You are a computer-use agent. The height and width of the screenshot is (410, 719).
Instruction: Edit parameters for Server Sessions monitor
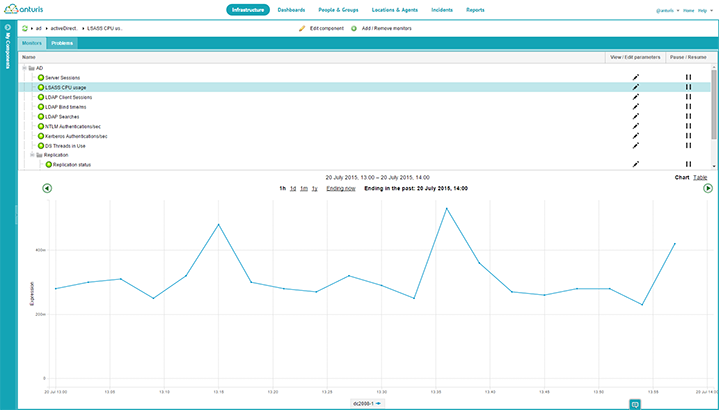[635, 77]
